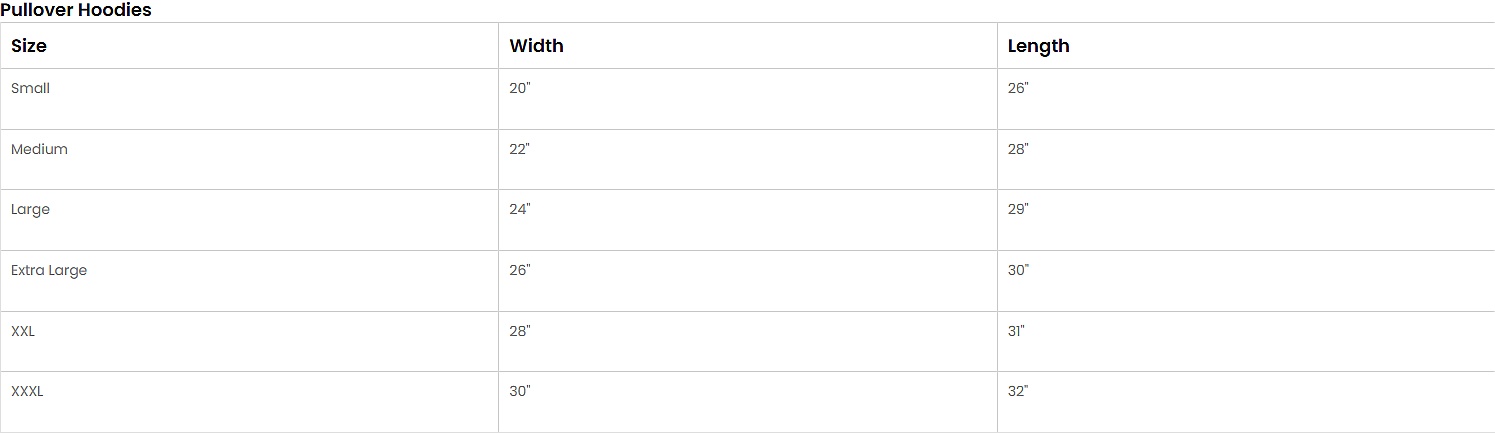Screen dimensions: 1495x433
Task: Click the Pullover Hoodies table heading
Action: (76, 10)
